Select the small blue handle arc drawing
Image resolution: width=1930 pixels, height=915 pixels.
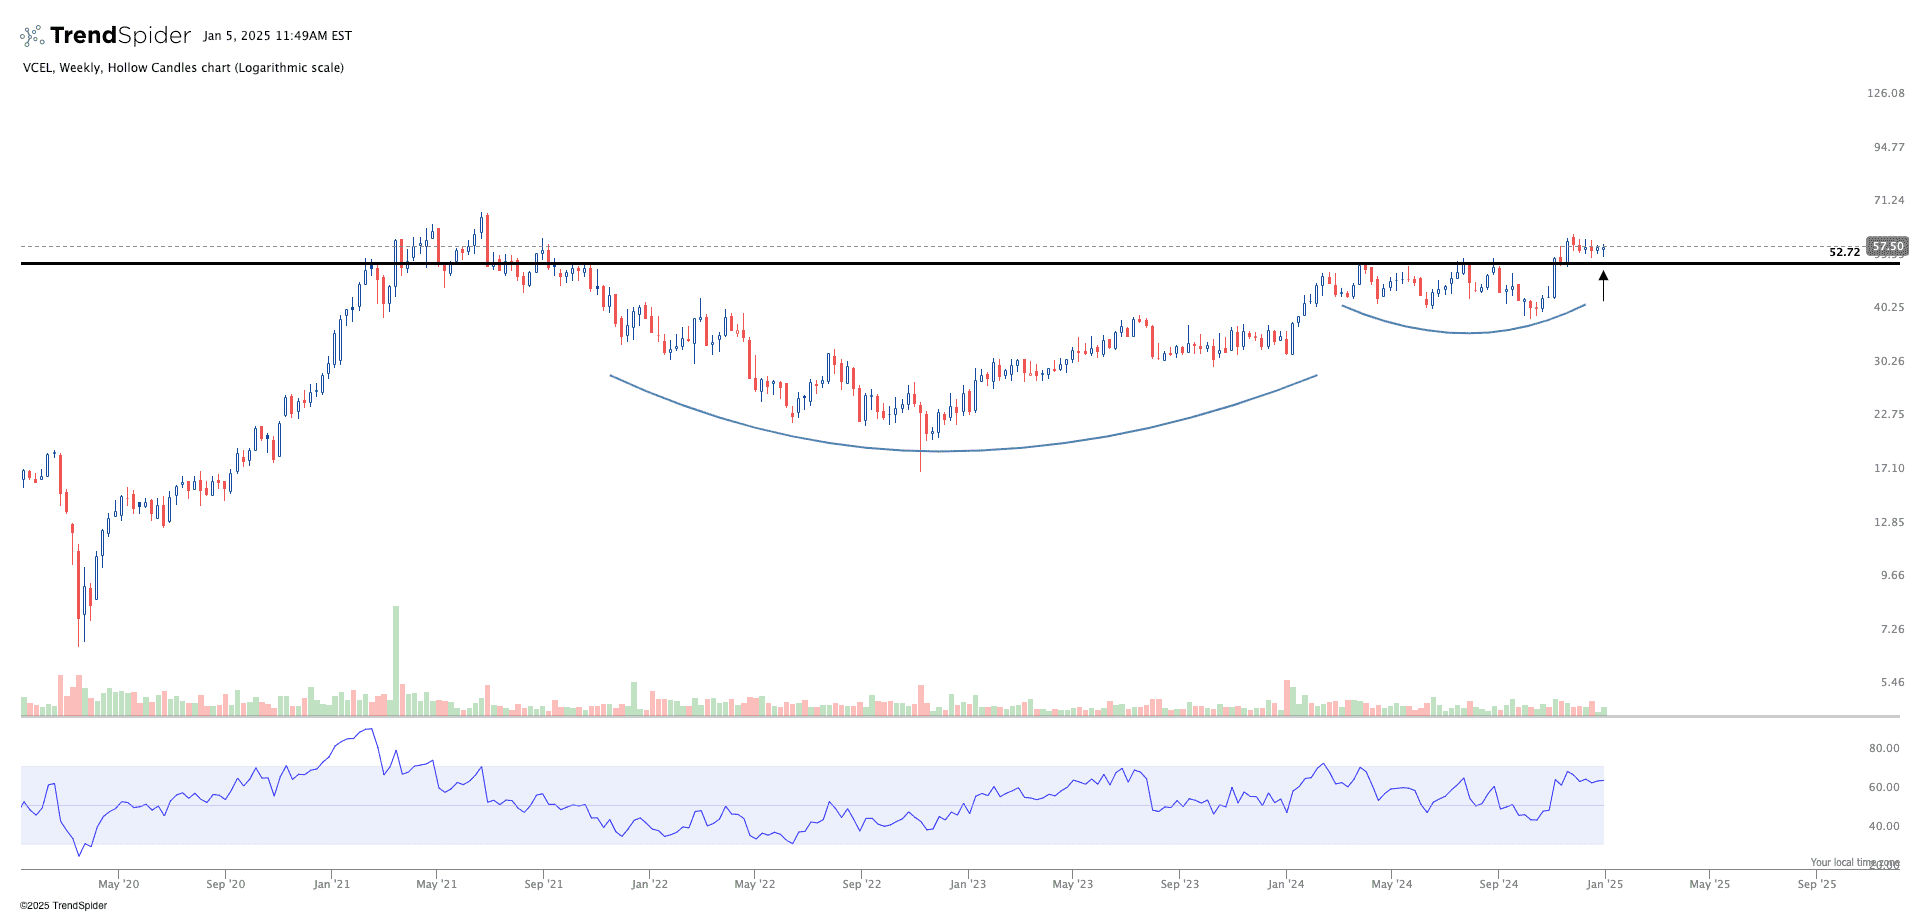tap(1468, 332)
